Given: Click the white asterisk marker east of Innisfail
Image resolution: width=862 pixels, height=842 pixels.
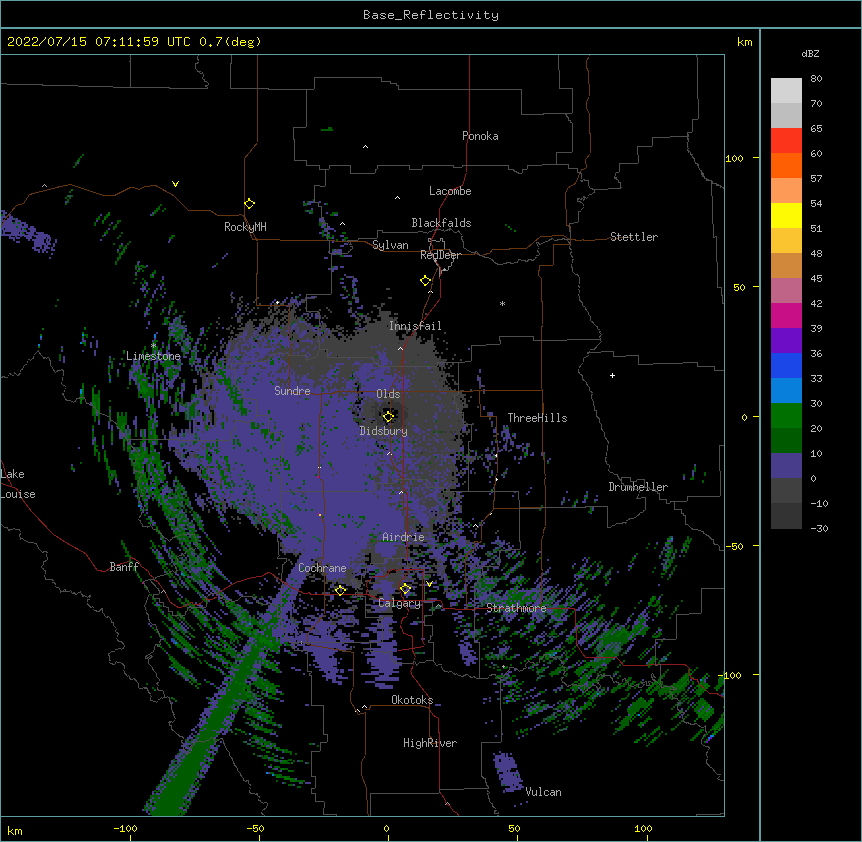Looking at the screenshot, I should [502, 303].
